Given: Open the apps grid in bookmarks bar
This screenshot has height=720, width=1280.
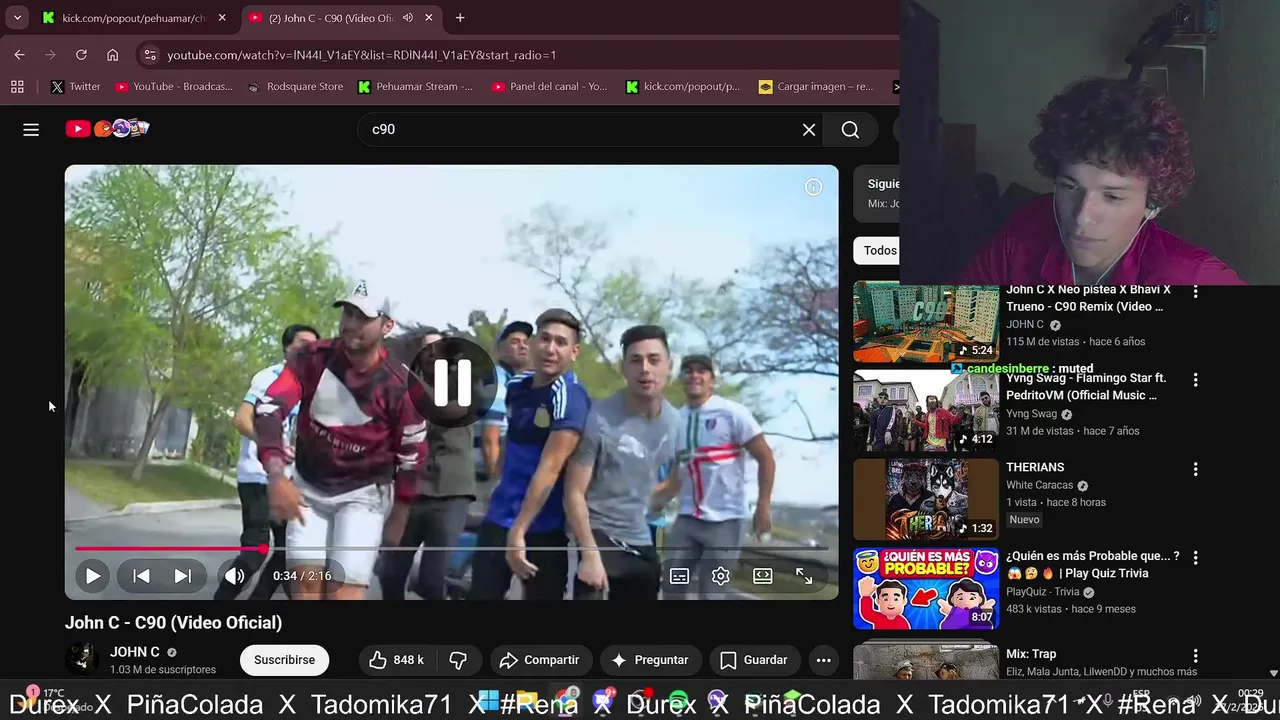Looking at the screenshot, I should click(17, 87).
